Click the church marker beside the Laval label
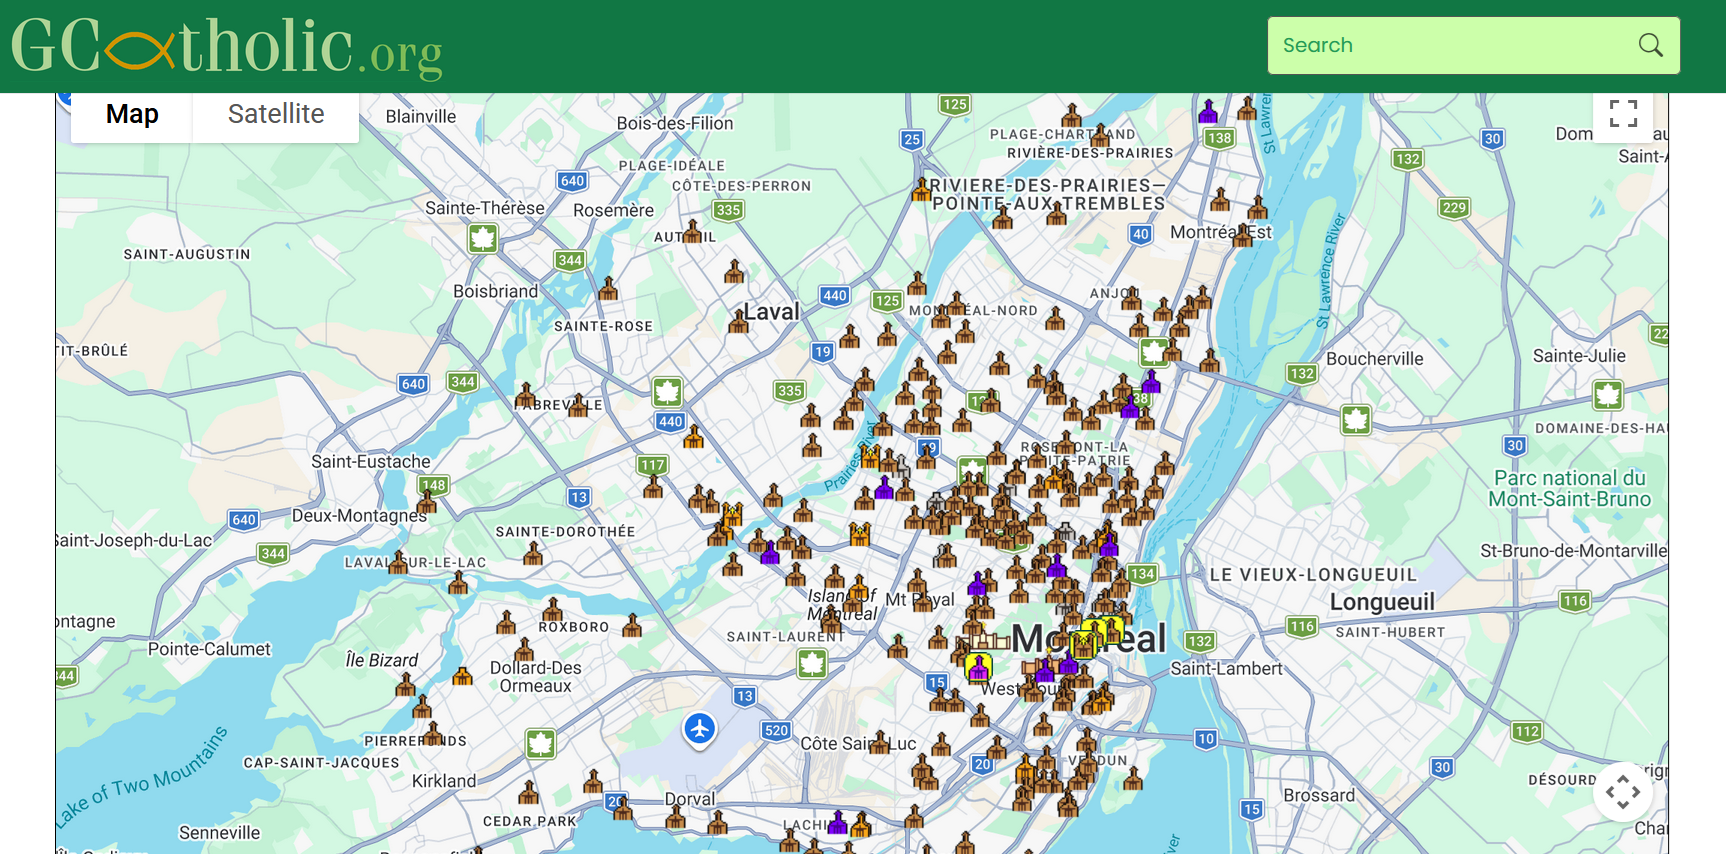 739,320
